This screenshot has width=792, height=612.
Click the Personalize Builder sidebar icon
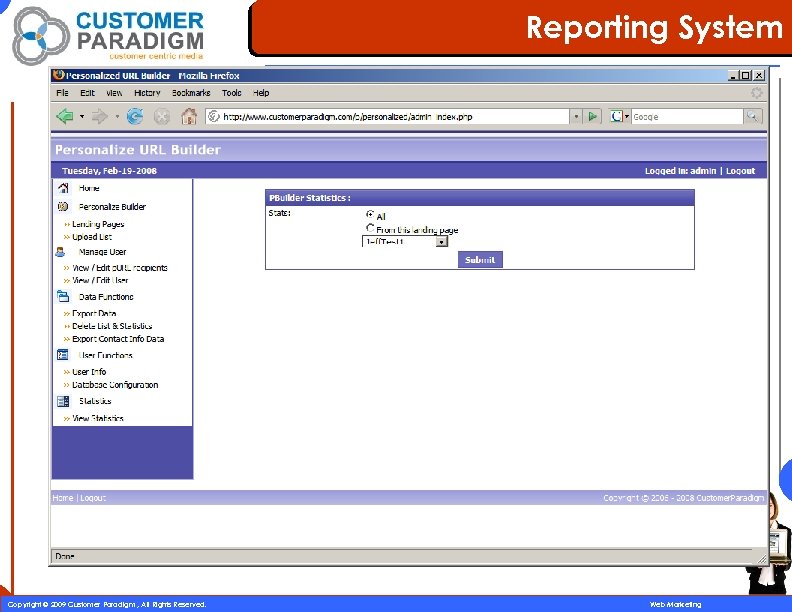tap(63, 206)
